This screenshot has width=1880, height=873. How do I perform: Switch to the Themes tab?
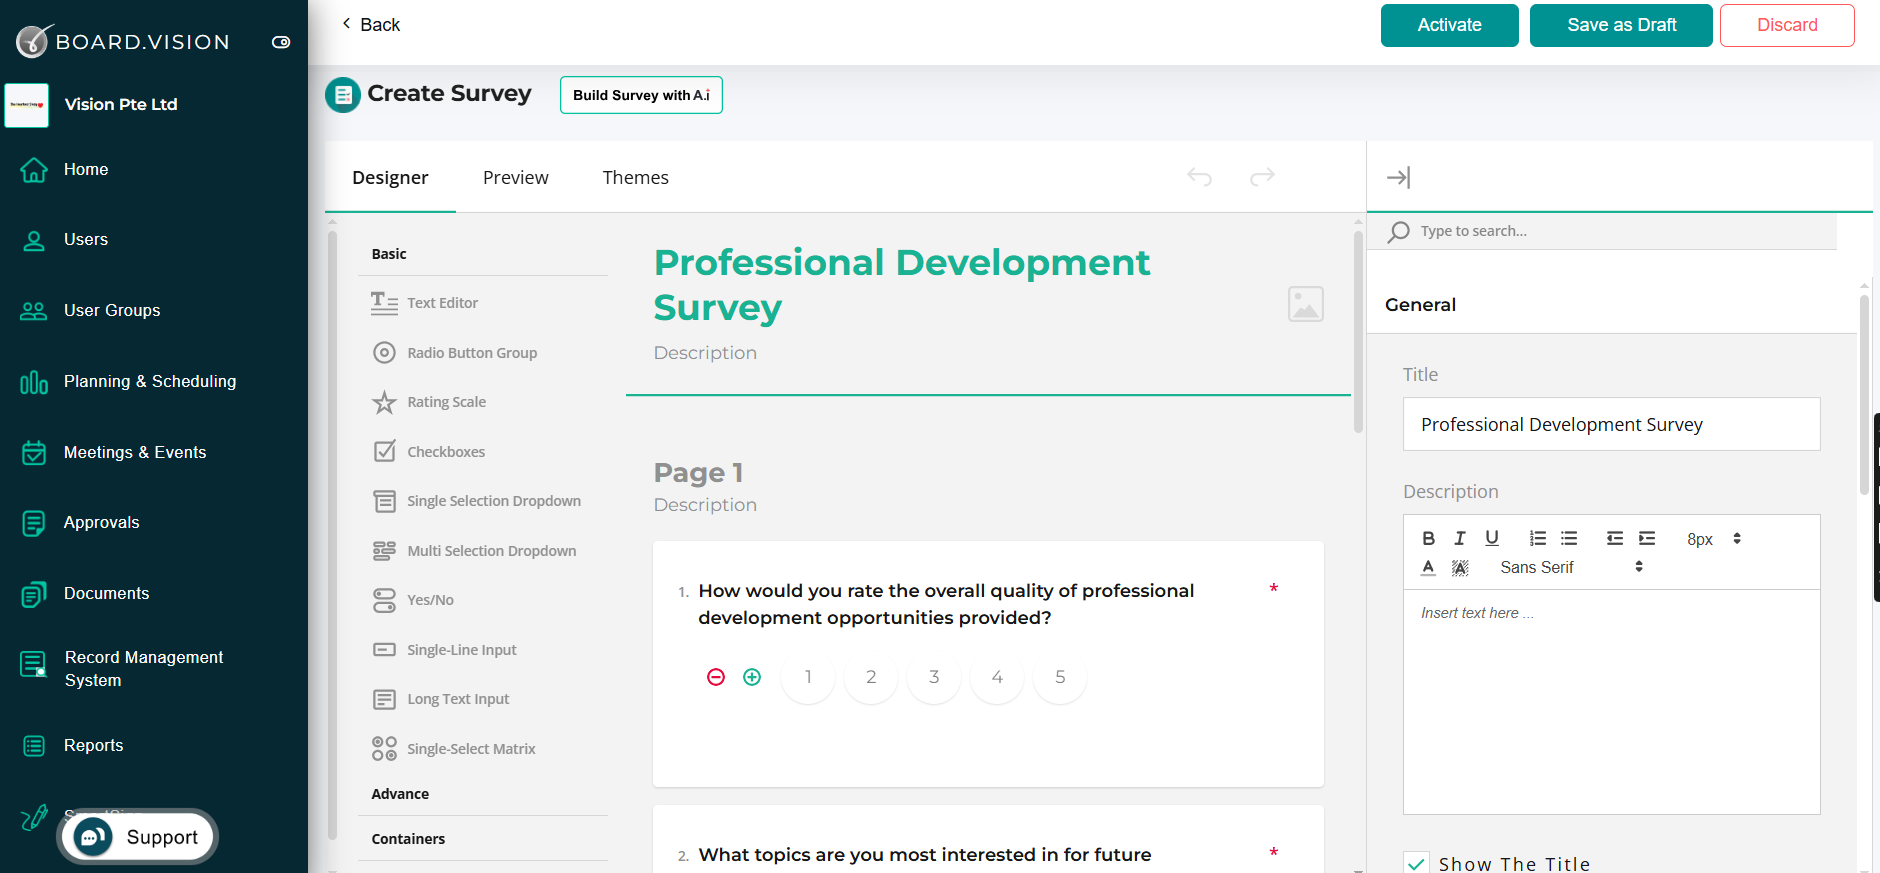[x=636, y=177]
